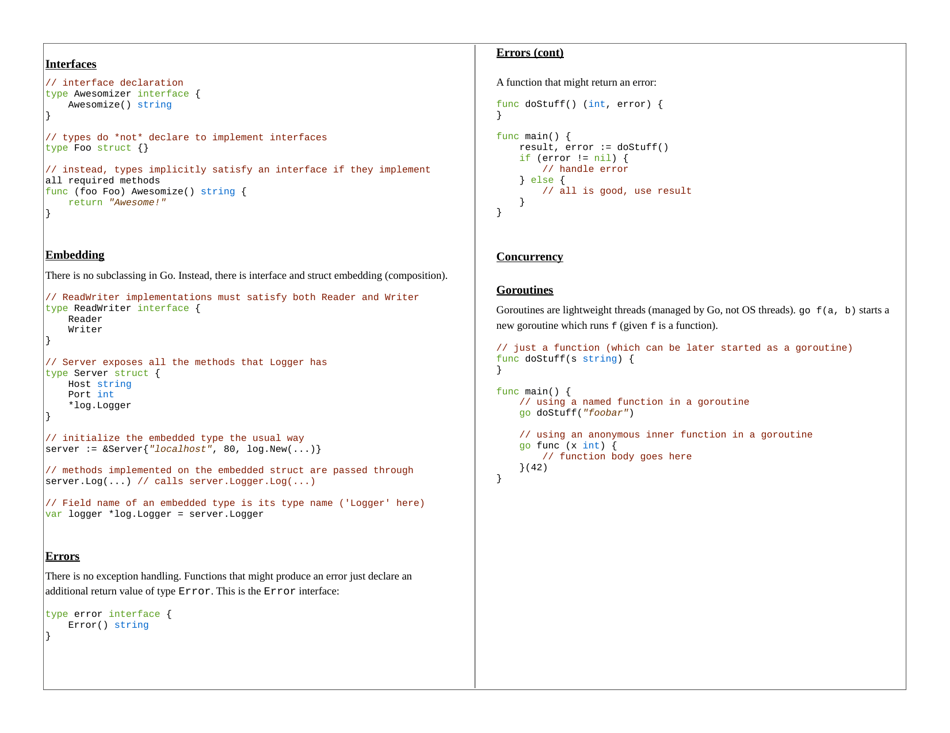950x733 pixels.
Task: Click the Embedding section heading
Action: tap(75, 255)
